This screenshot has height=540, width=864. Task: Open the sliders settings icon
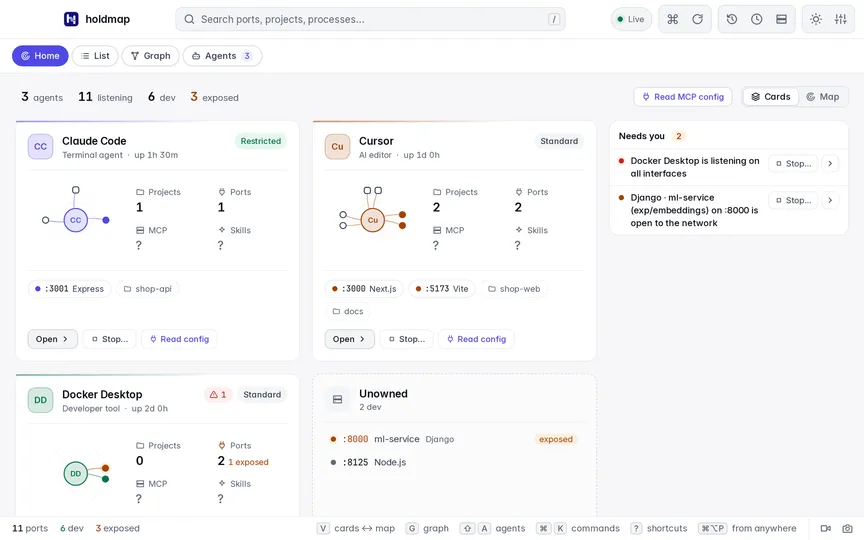pos(841,19)
